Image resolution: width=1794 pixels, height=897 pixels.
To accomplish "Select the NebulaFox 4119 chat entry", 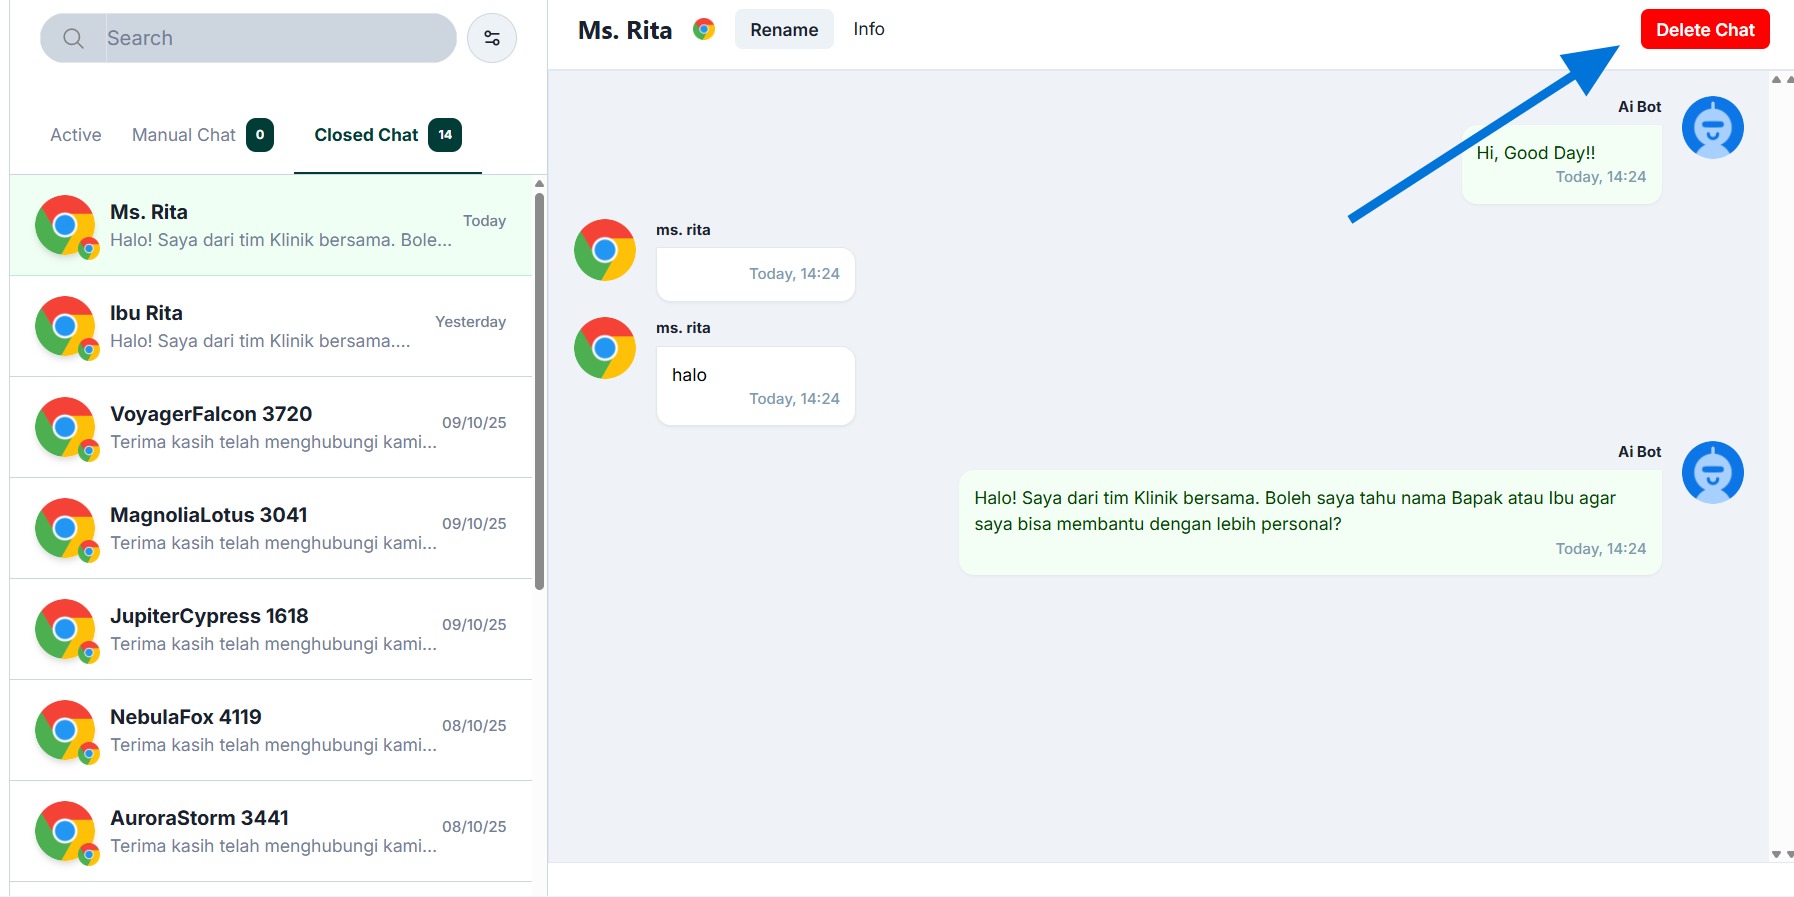I will [271, 730].
